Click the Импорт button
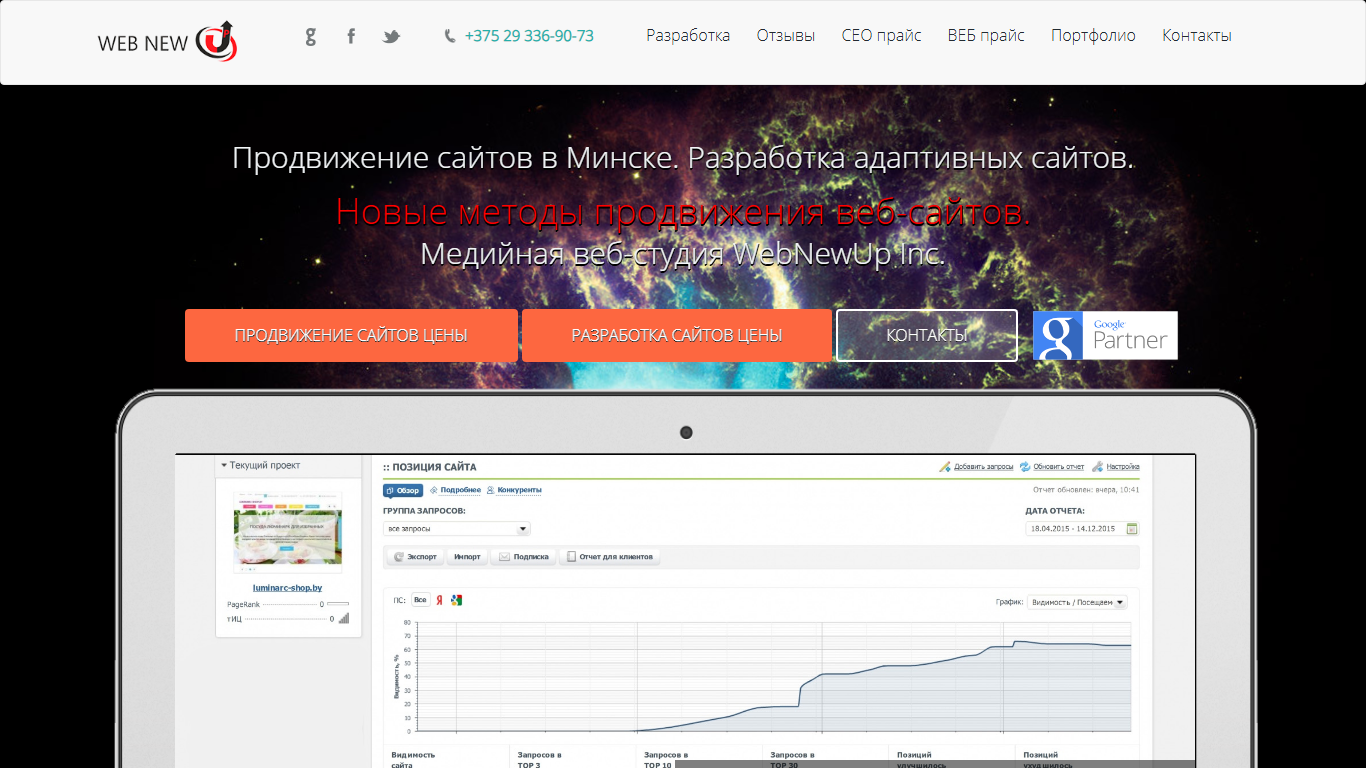 click(x=467, y=557)
